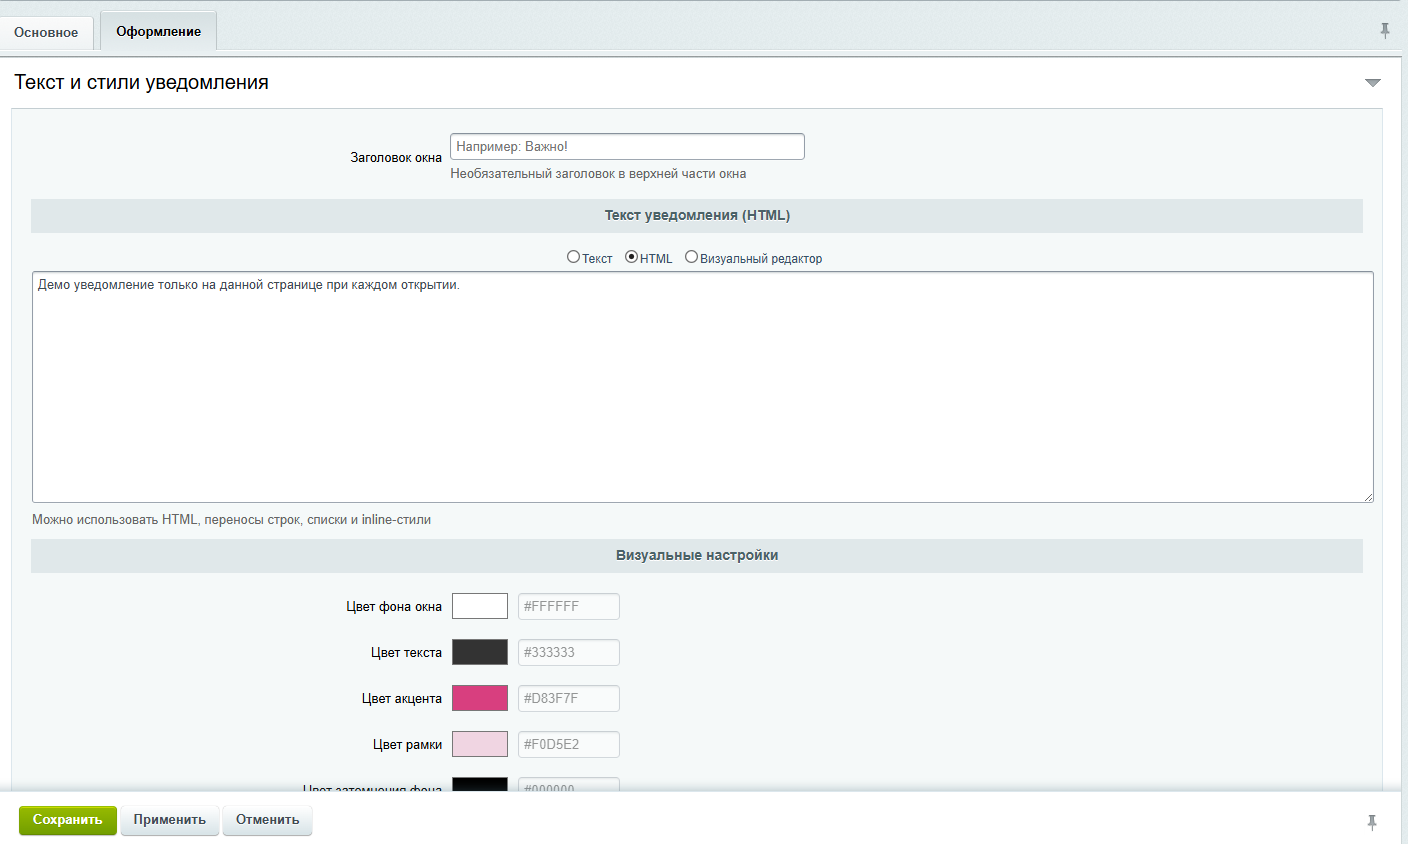Pin the tab bar with the top pin icon
Screen dimensions: 1408x844
tap(1385, 31)
